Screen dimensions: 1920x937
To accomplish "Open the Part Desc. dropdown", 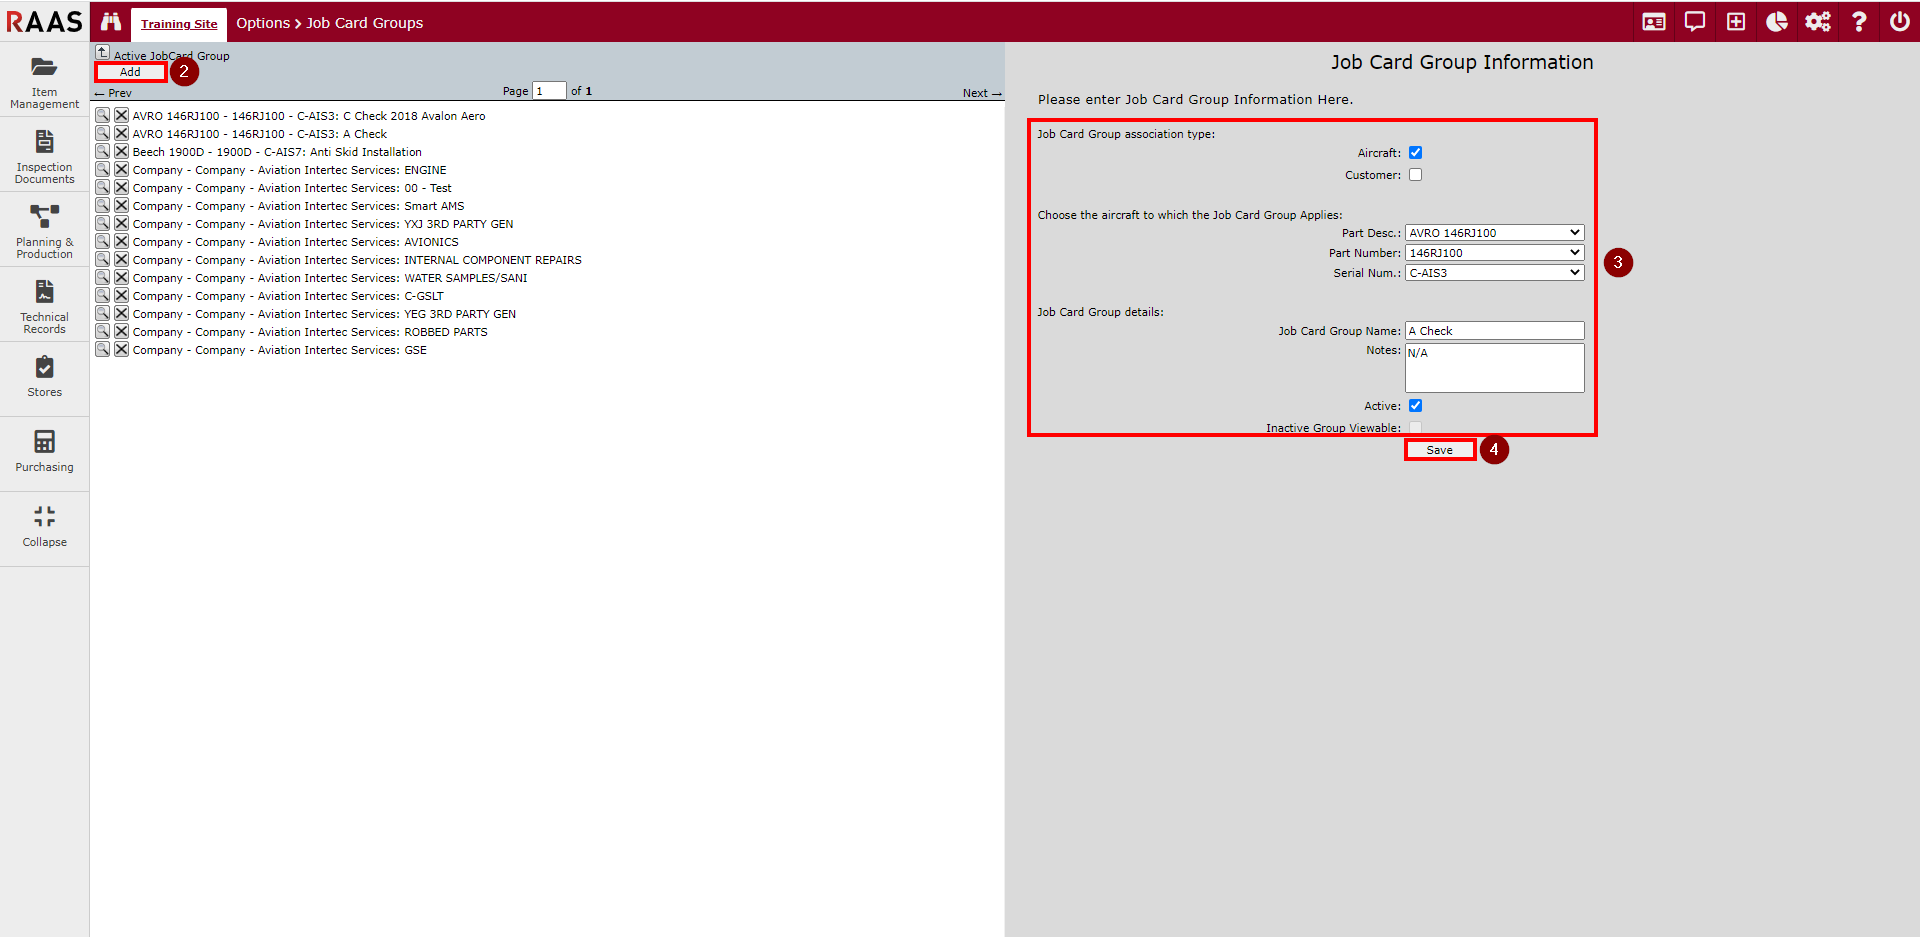I will pos(1494,233).
